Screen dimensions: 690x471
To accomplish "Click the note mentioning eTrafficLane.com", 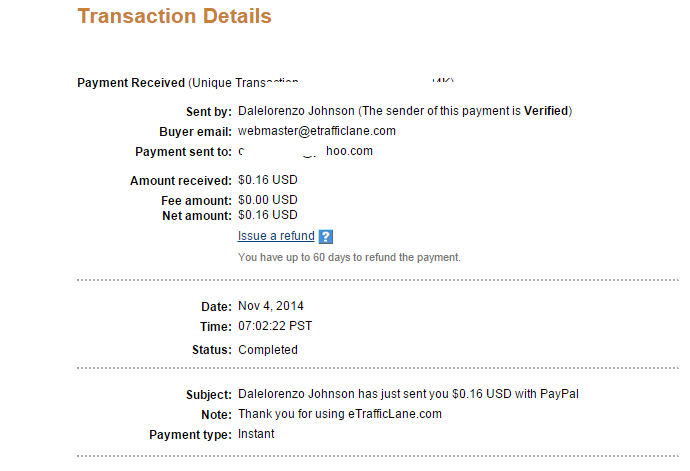I will (x=340, y=414).
